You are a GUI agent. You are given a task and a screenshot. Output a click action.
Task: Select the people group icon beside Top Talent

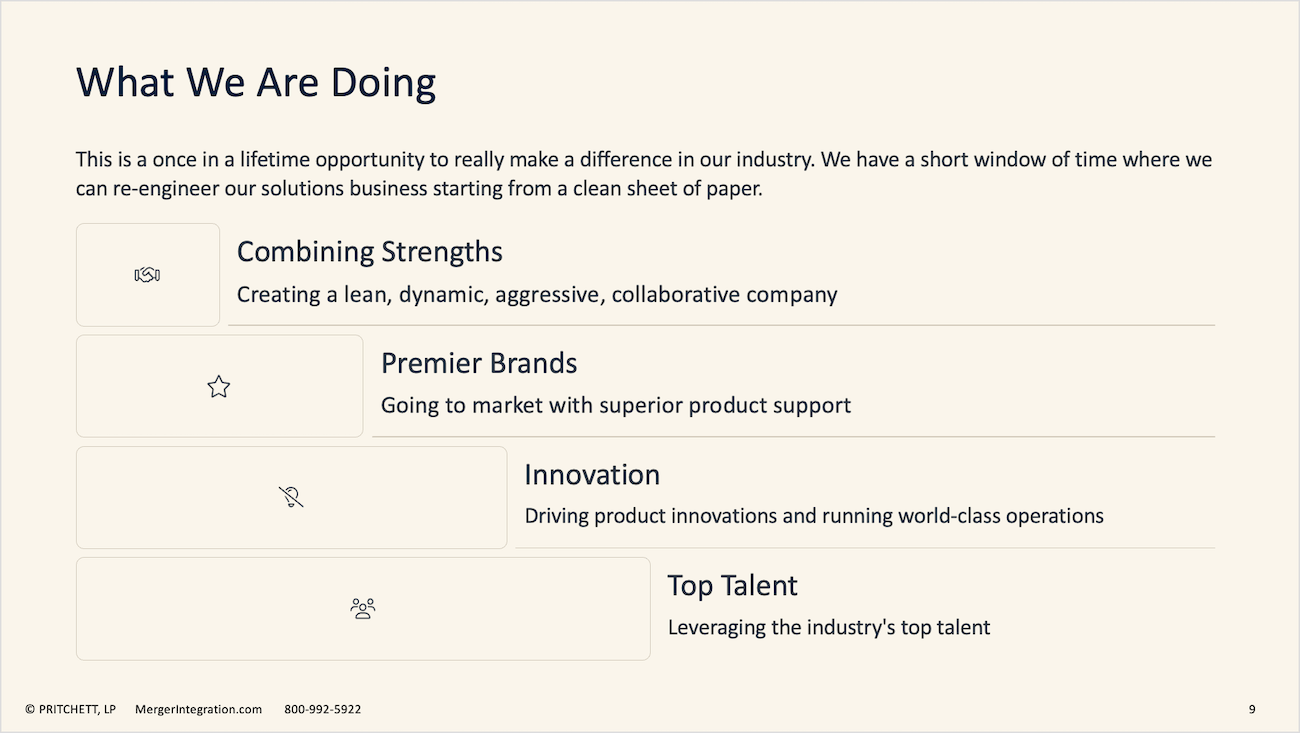(363, 608)
